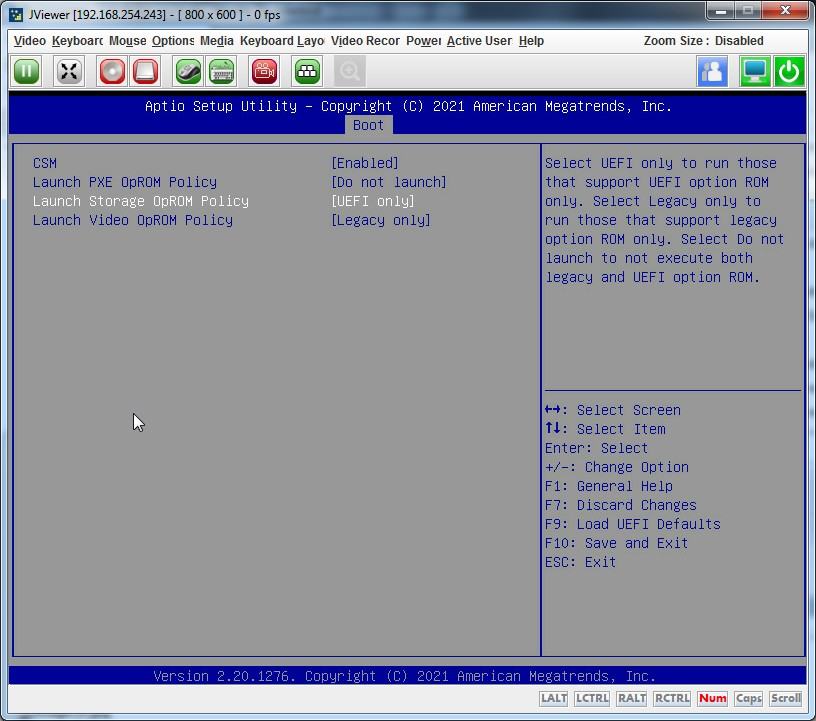
Task: Select the Boot tab in BIOS
Action: [368, 125]
